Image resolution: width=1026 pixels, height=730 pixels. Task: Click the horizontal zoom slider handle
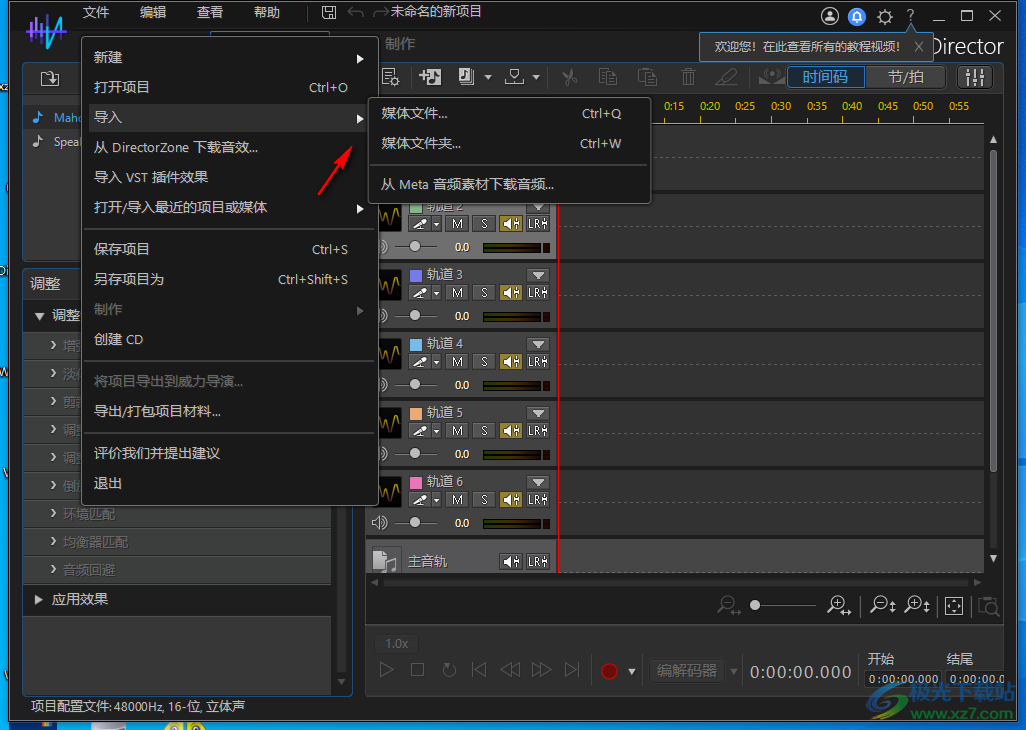point(755,605)
